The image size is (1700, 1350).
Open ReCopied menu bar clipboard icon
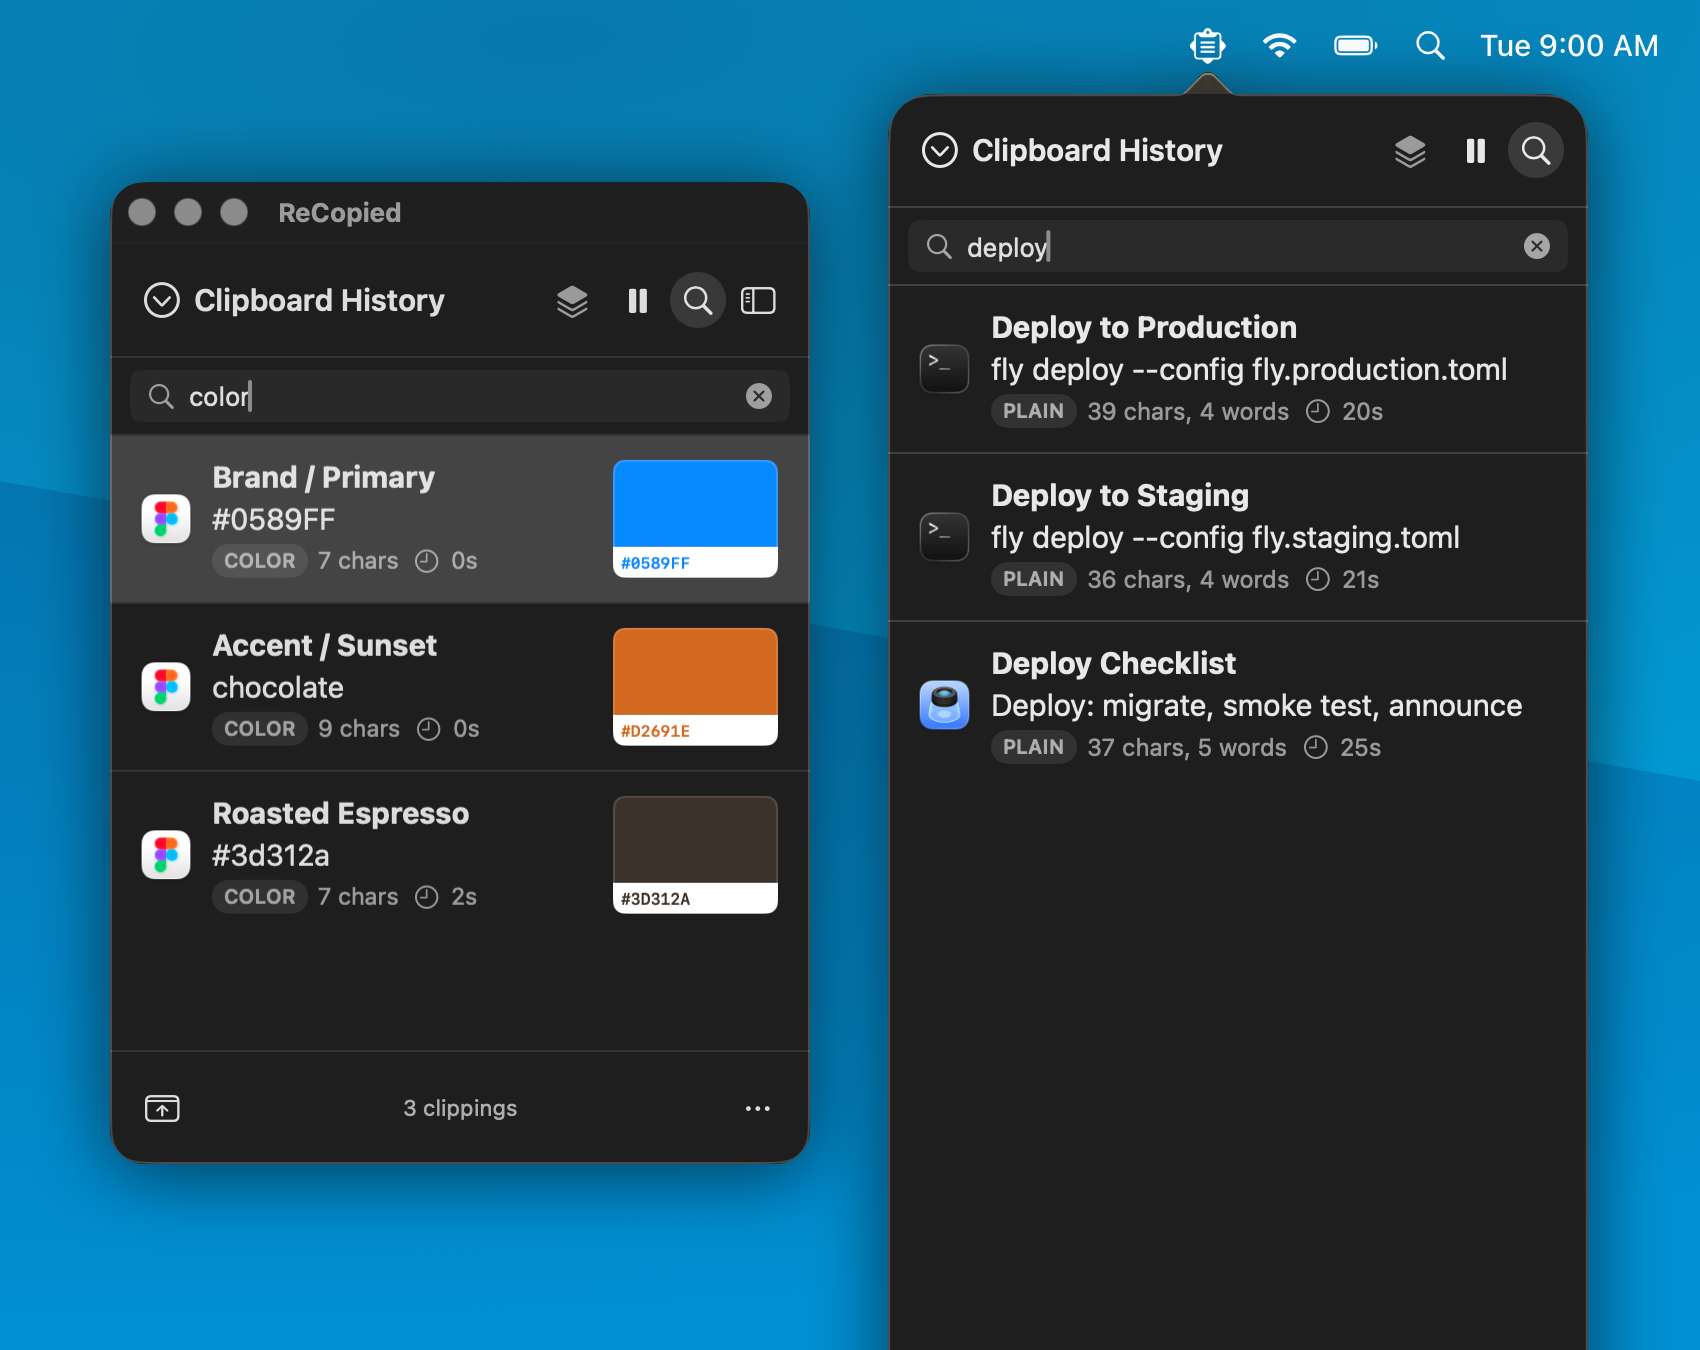pyautogui.click(x=1207, y=45)
